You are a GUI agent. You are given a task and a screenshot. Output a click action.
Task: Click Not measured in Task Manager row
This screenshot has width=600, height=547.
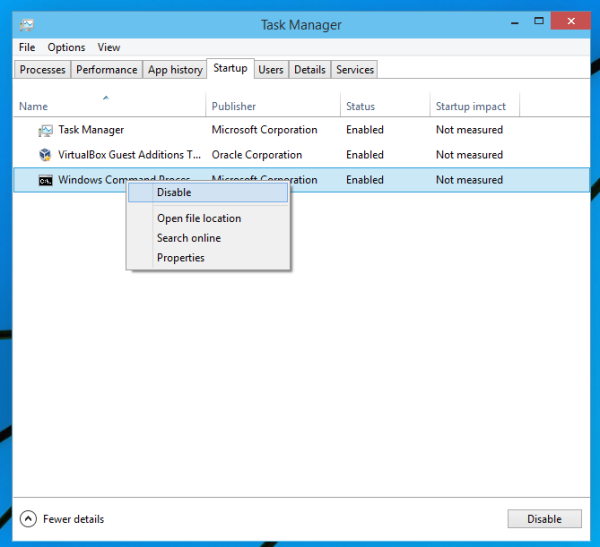(469, 130)
